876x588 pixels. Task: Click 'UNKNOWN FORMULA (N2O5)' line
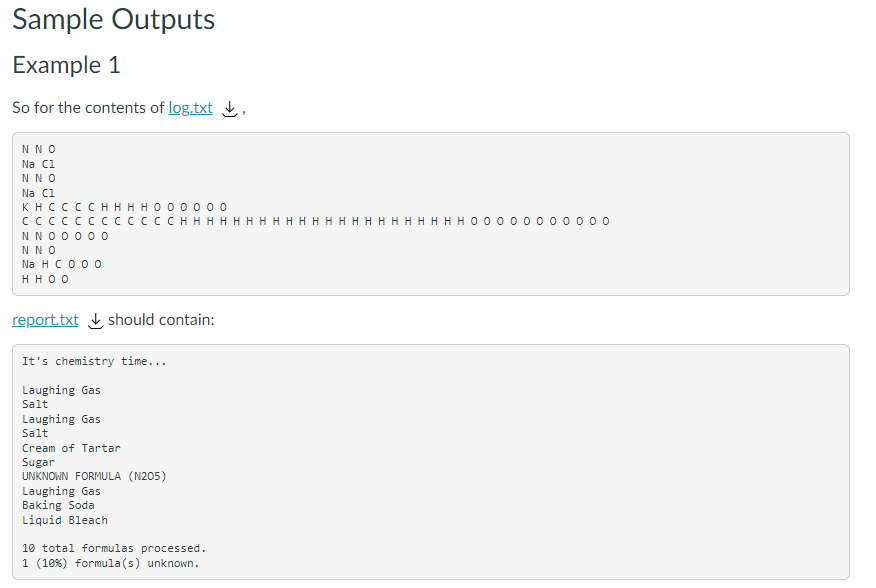pos(94,476)
